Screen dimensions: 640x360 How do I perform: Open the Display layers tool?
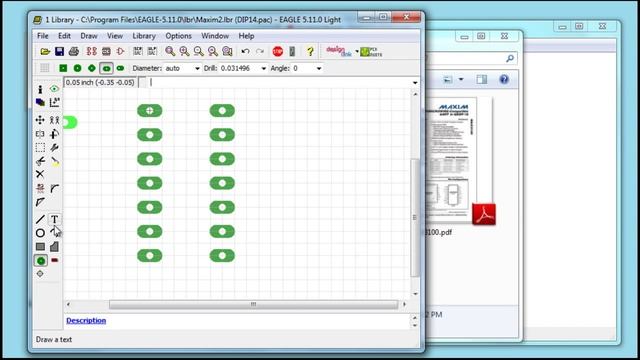coord(40,102)
